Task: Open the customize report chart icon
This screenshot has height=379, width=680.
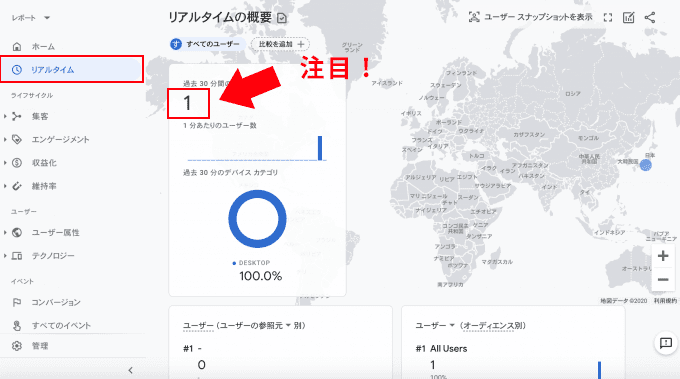Action: pos(628,17)
